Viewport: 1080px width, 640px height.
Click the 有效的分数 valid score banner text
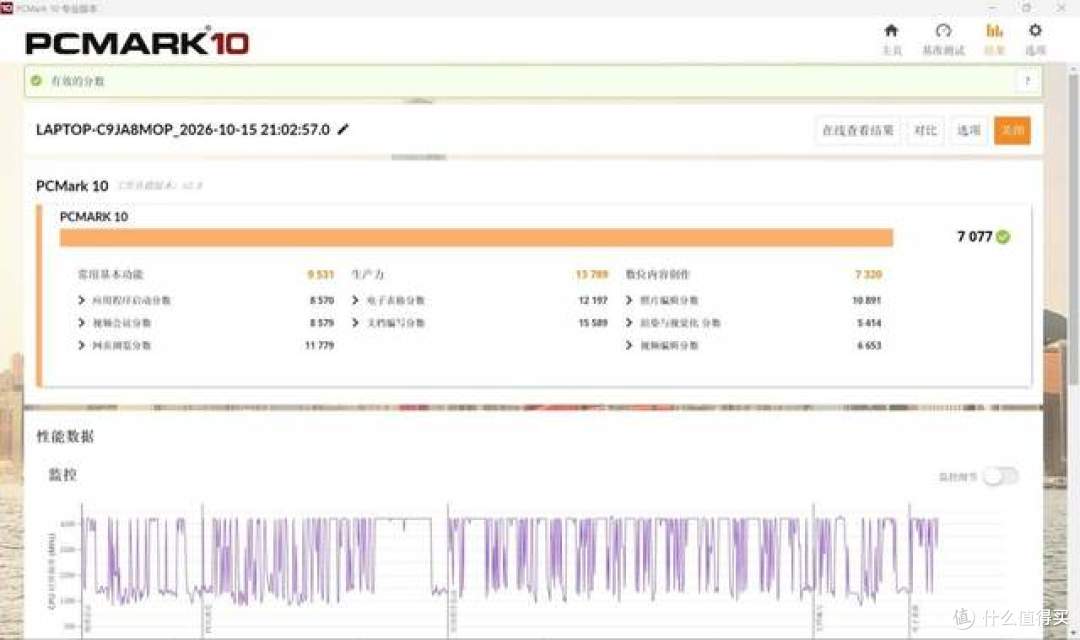click(77, 81)
